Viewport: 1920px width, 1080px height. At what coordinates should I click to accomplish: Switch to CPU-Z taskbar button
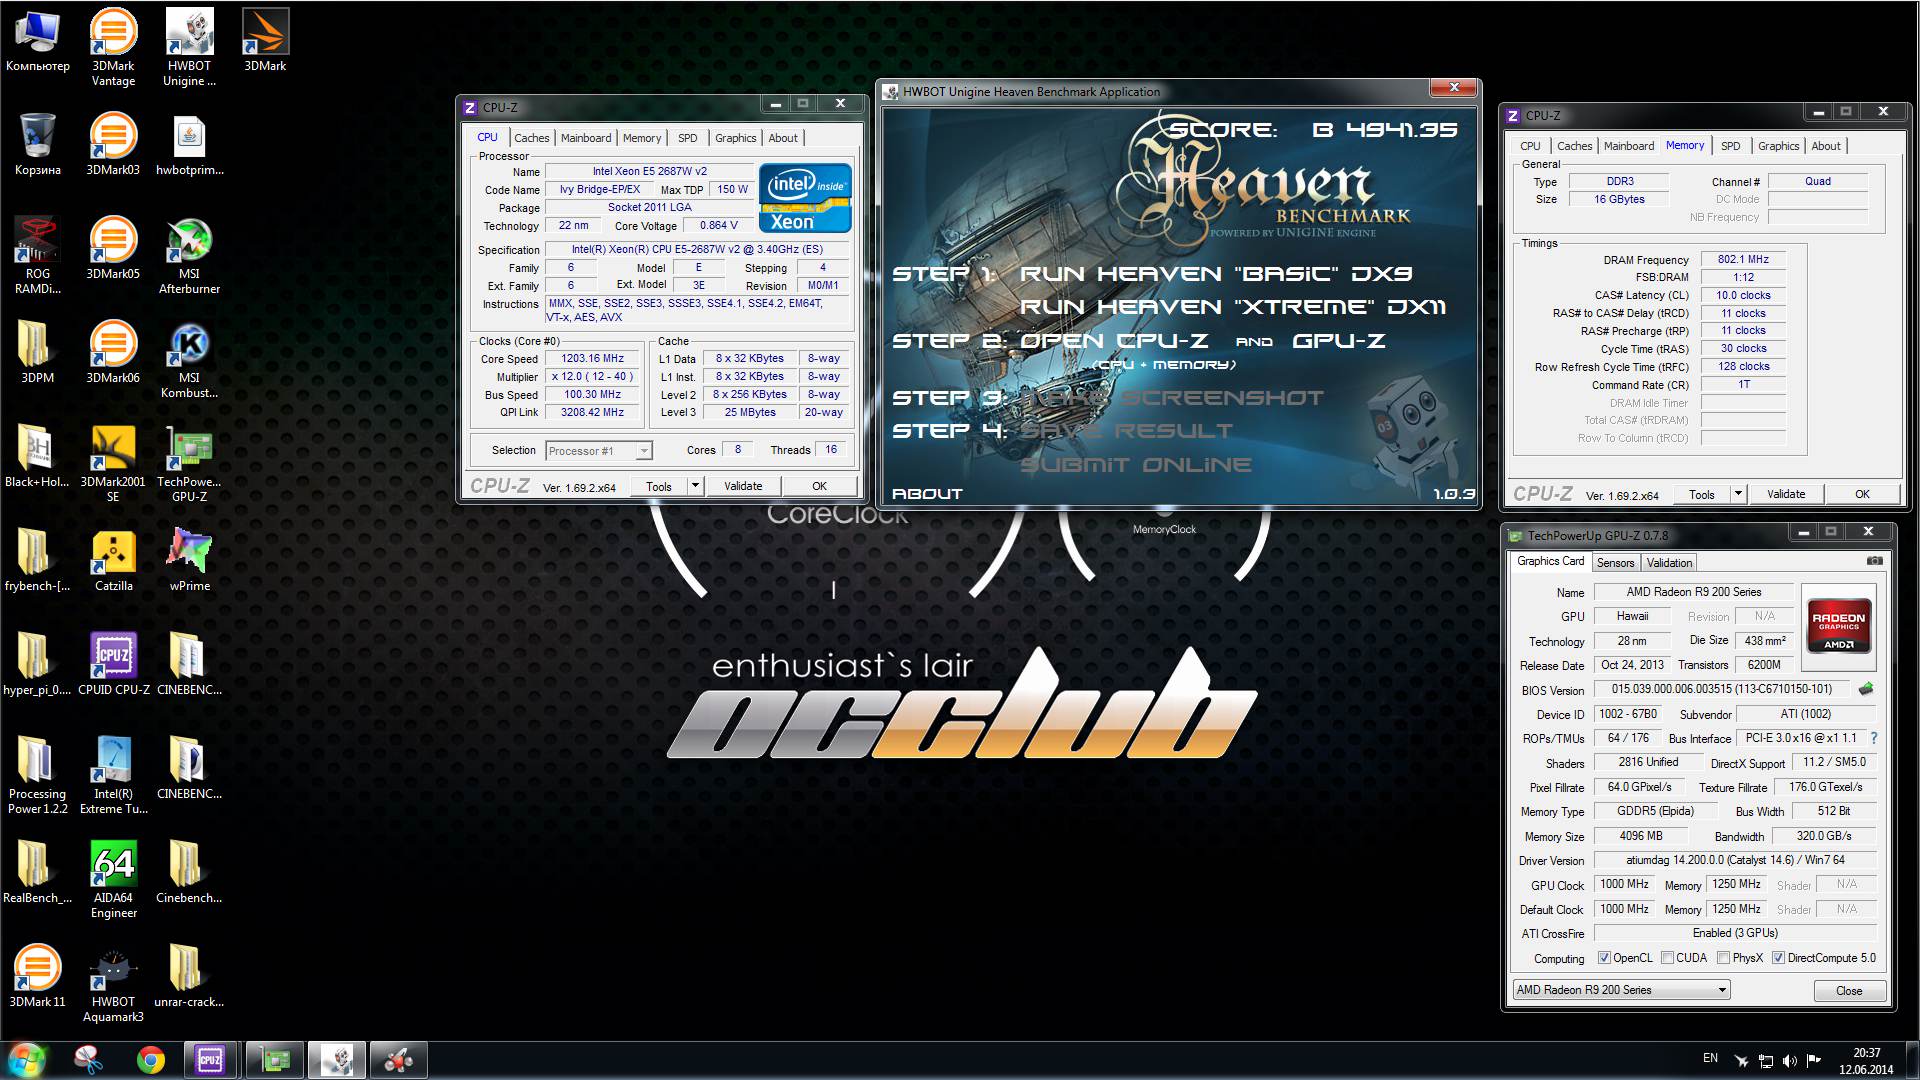(210, 1060)
